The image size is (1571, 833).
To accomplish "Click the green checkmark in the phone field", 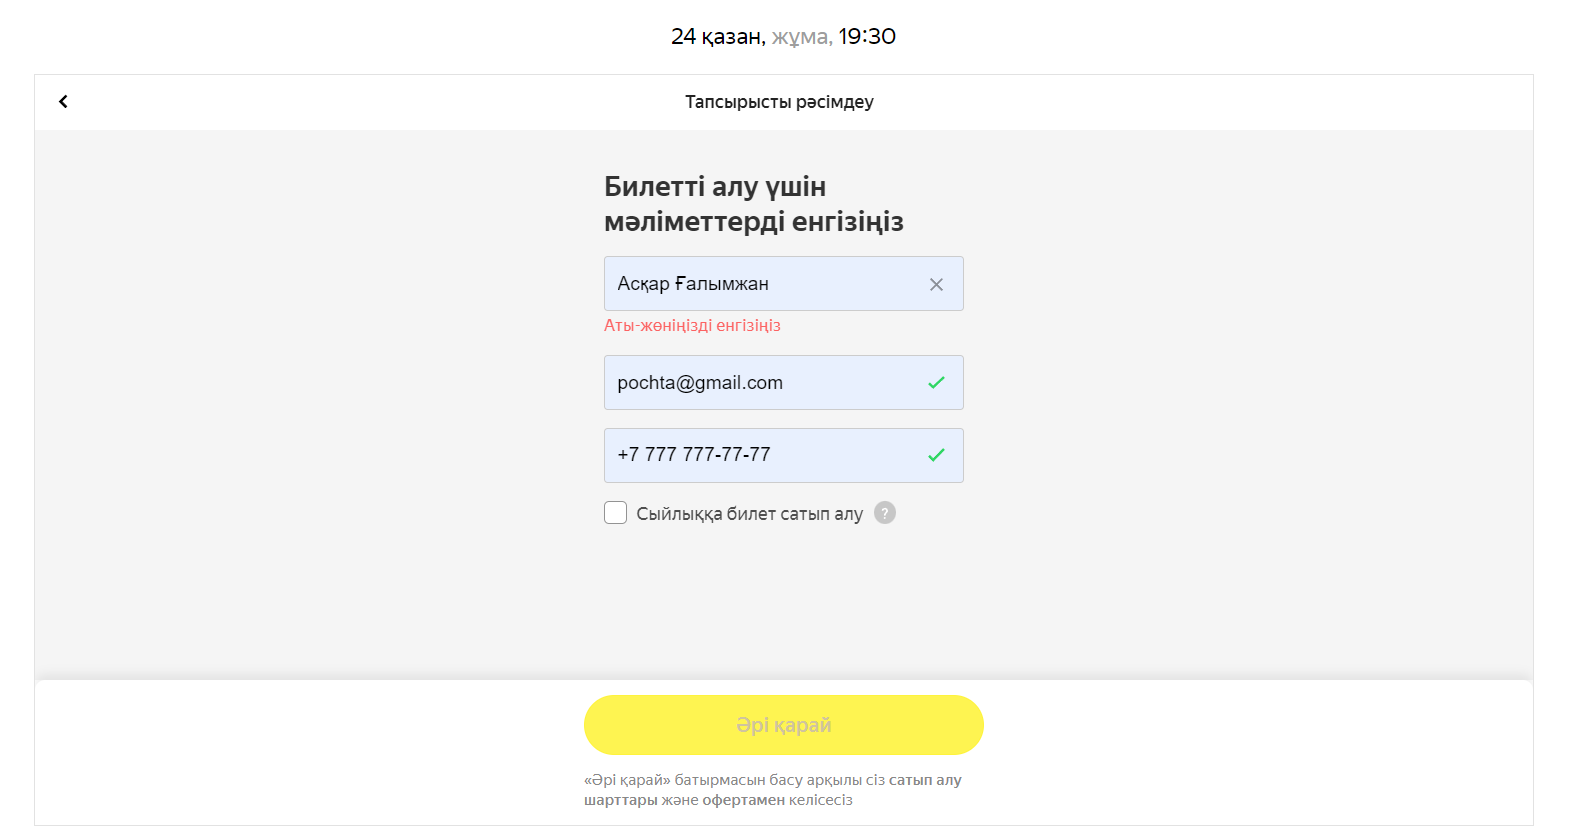I will pos(936,455).
